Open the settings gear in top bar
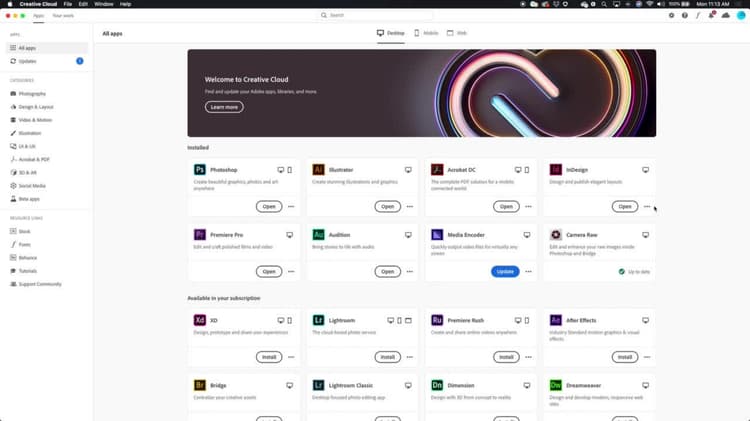 pos(672,15)
